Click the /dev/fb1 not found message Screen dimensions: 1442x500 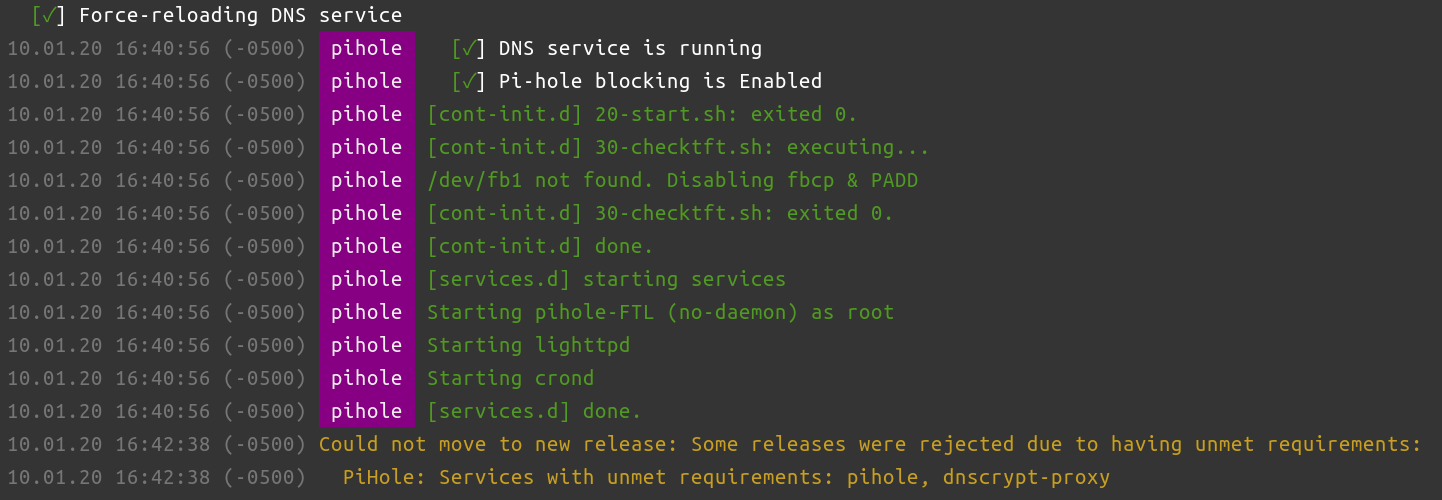coord(672,180)
